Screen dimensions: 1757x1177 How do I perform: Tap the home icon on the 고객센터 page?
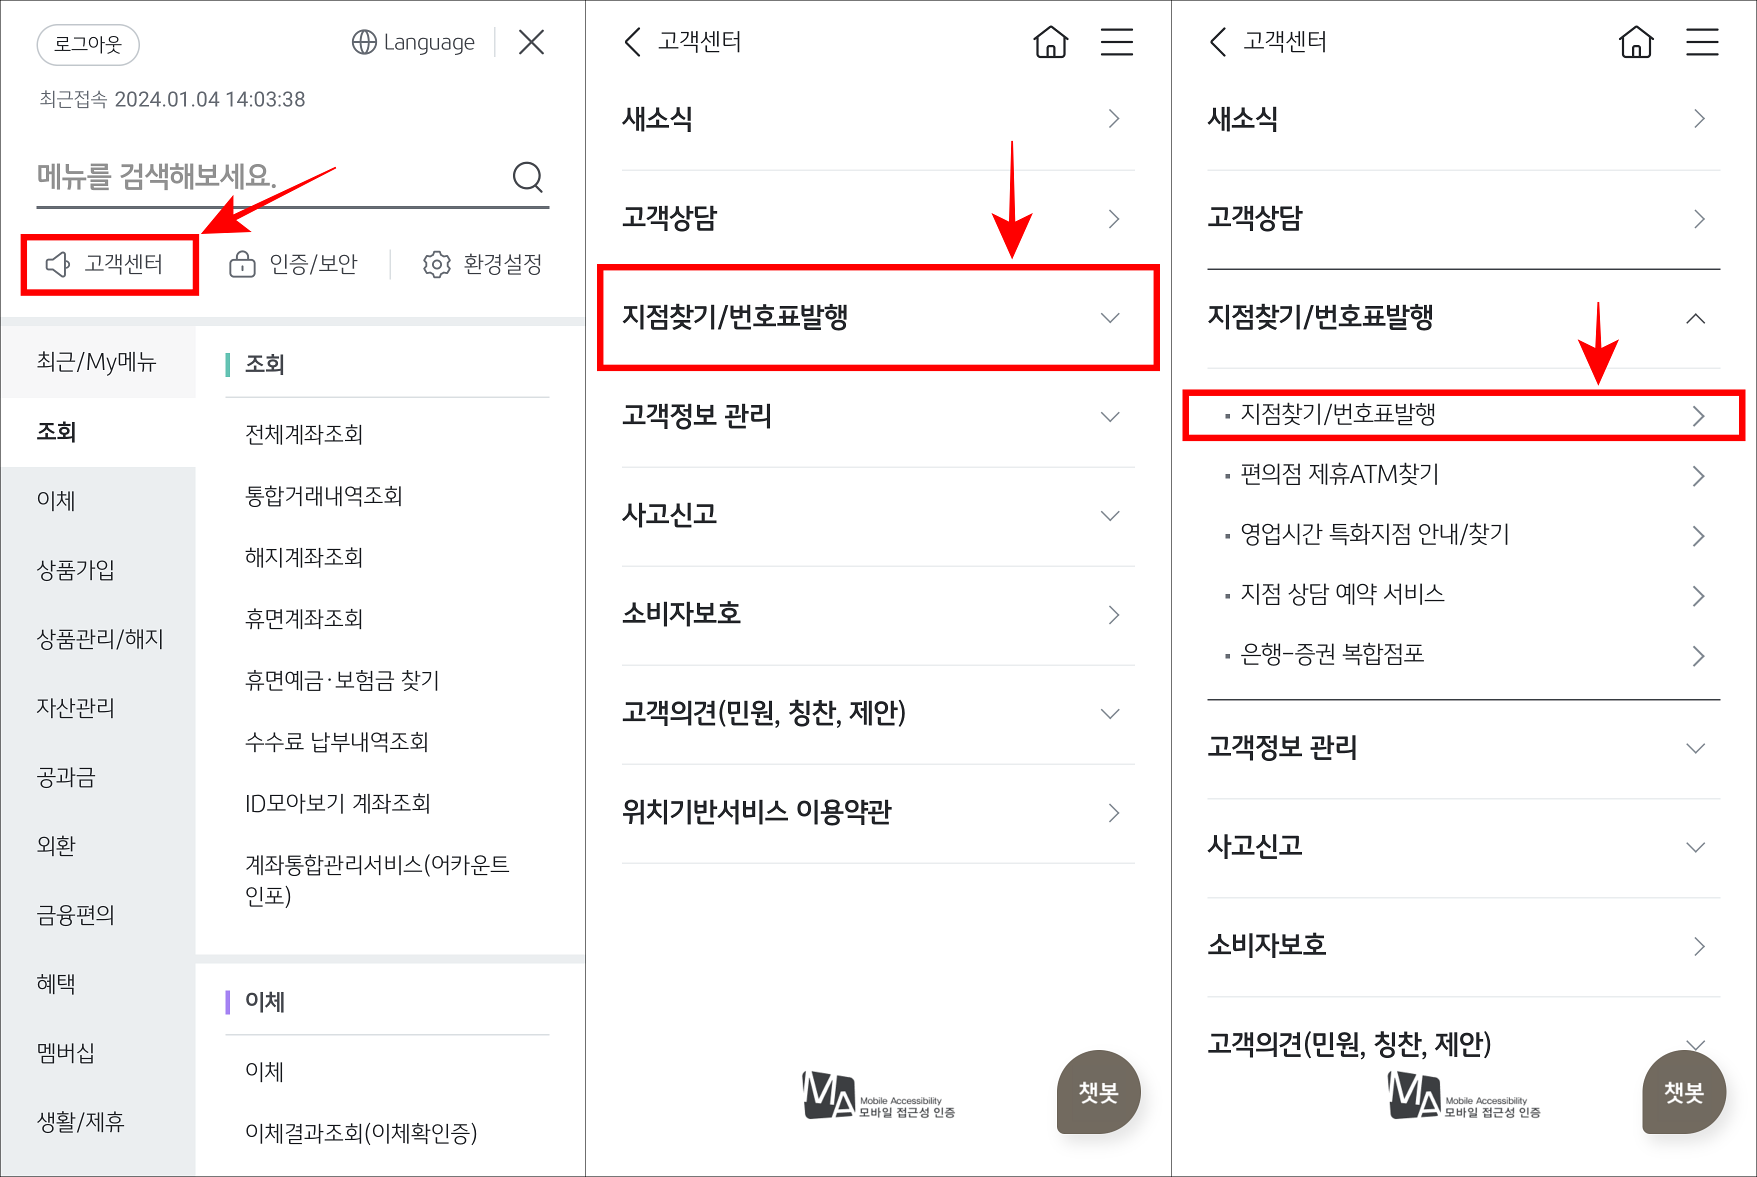(x=1050, y=42)
